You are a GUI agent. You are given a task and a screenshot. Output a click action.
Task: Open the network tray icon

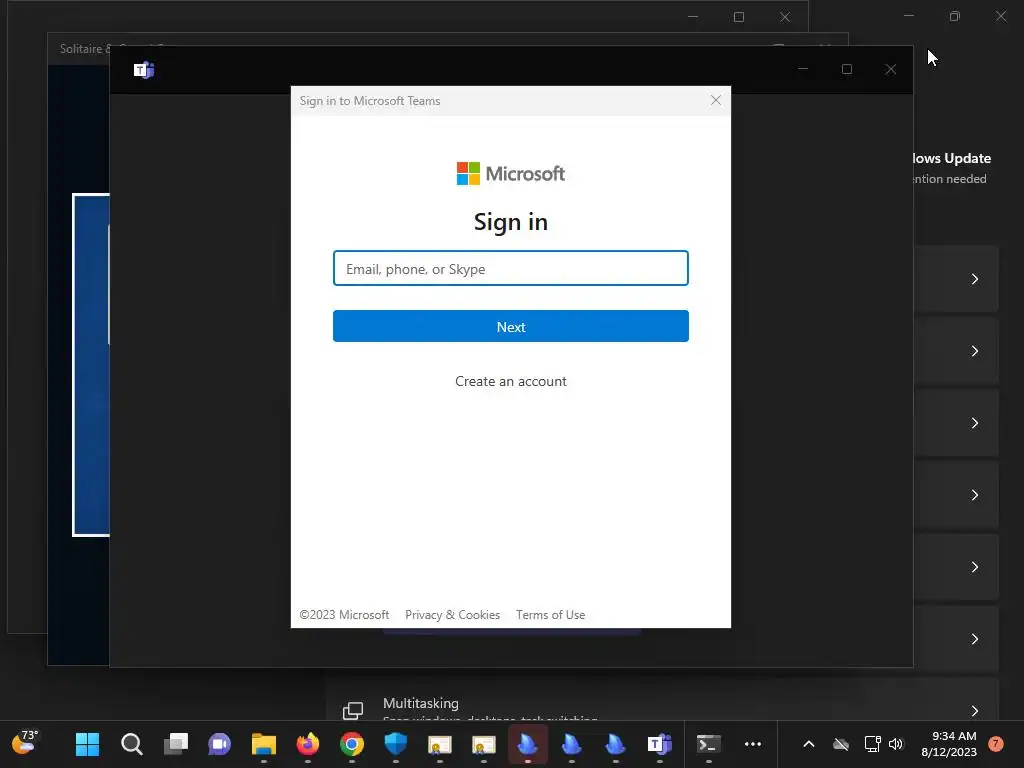pos(872,744)
